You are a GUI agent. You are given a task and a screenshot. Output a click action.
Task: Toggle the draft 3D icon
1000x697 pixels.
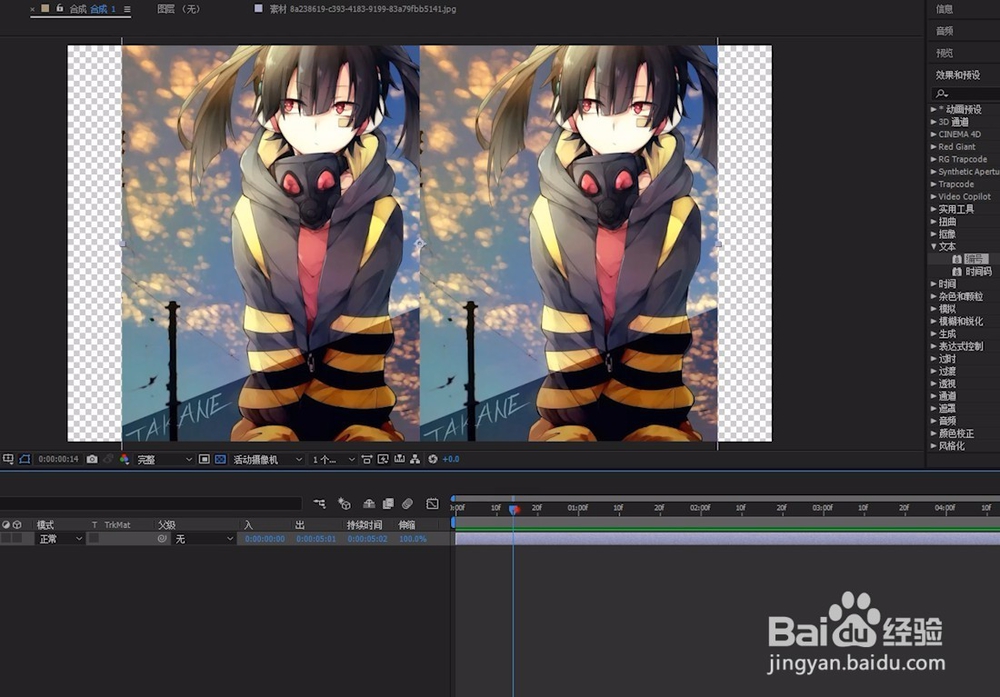pos(344,504)
